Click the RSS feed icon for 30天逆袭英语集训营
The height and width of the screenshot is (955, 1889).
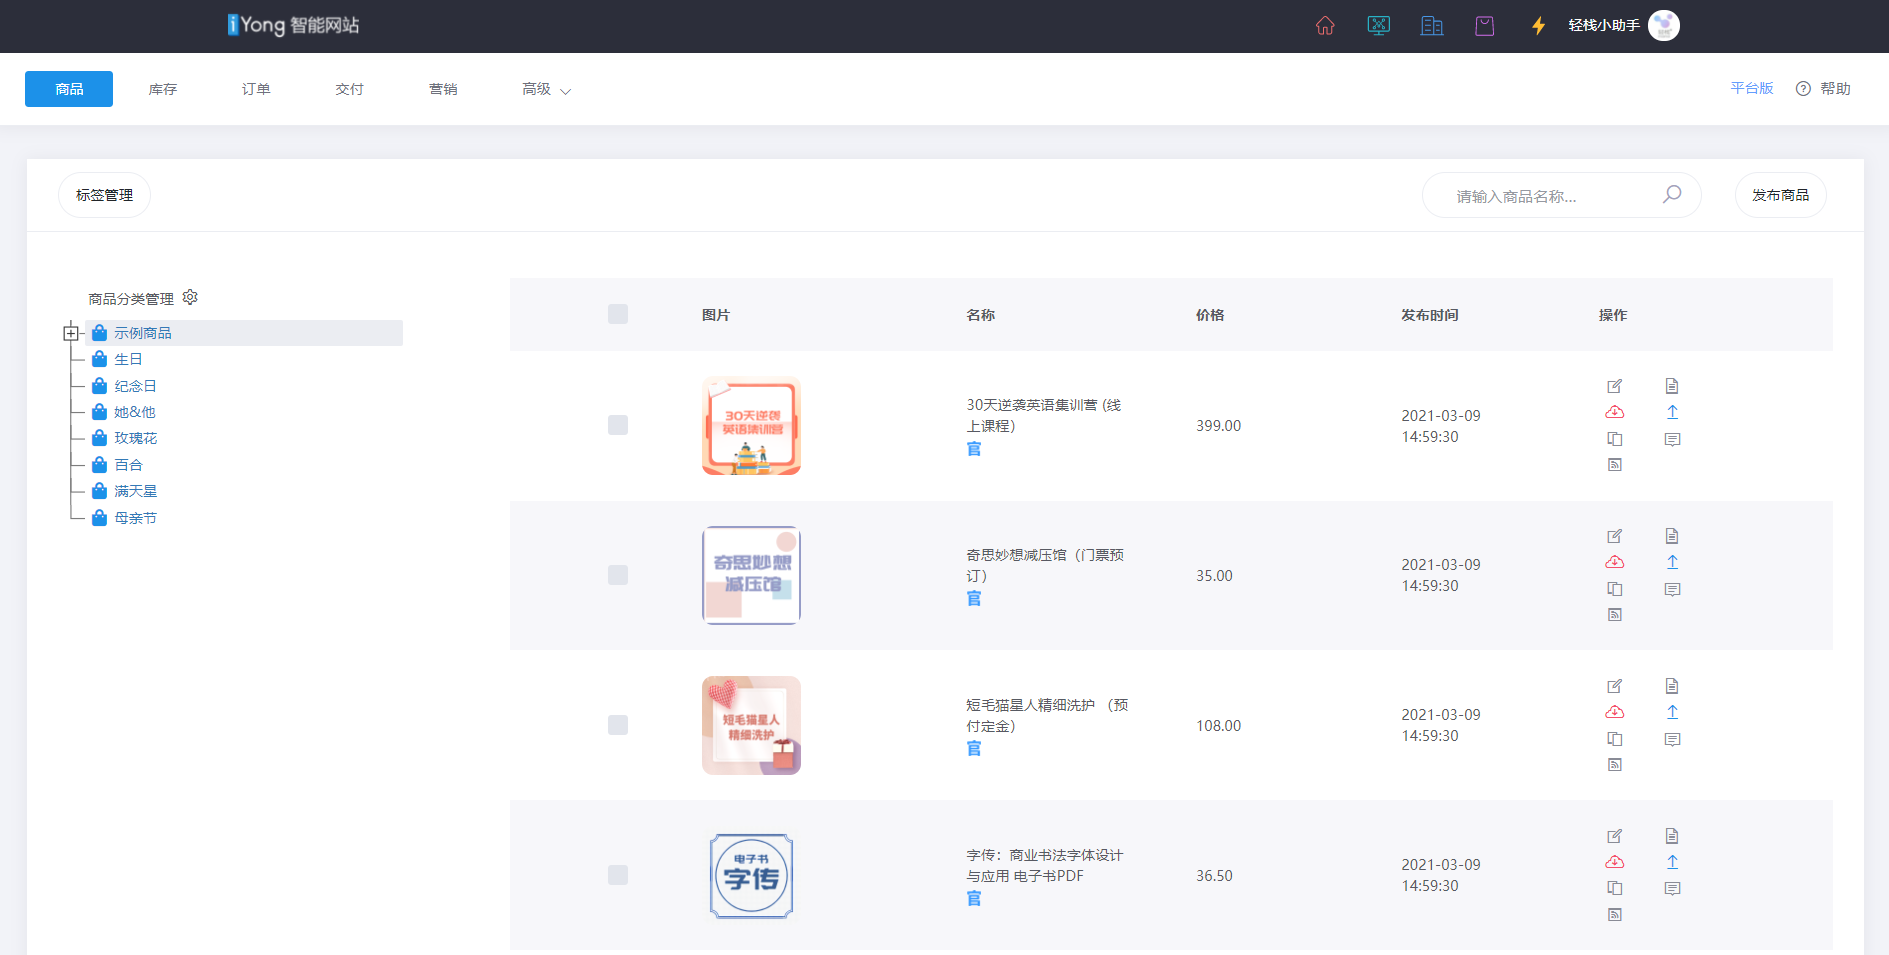point(1615,465)
